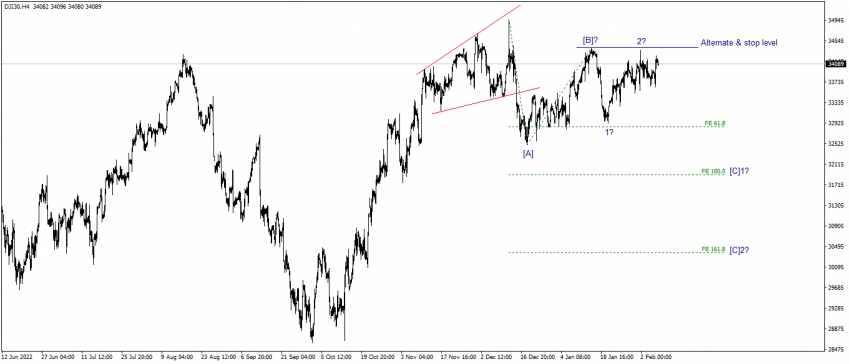Click the FE 100.0 Fibonacci label

tap(713, 171)
